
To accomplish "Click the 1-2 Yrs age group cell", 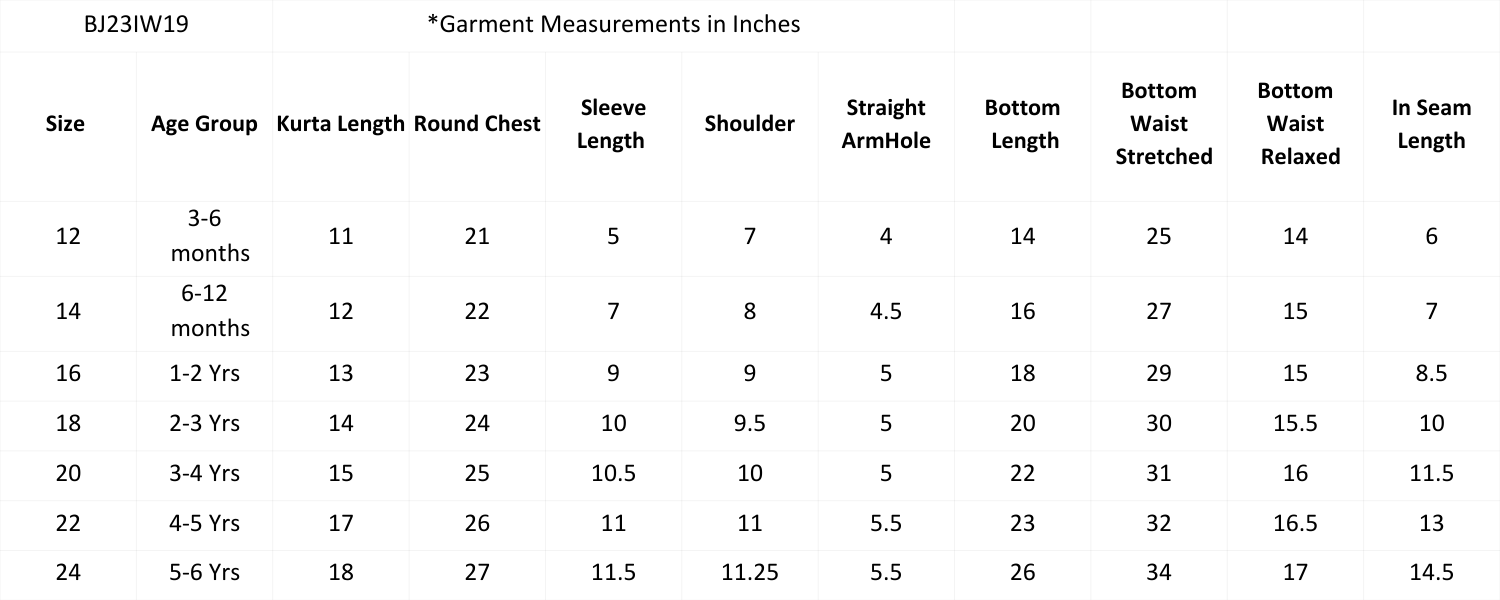I will (x=204, y=374).
